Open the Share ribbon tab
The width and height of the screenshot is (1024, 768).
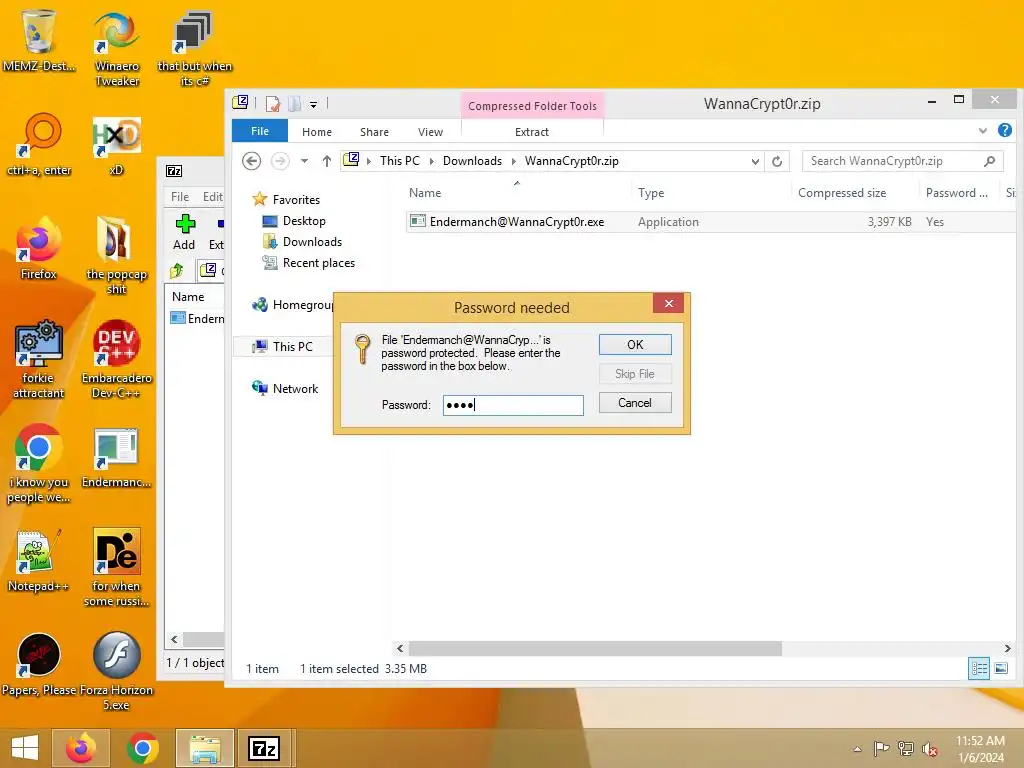click(x=374, y=132)
